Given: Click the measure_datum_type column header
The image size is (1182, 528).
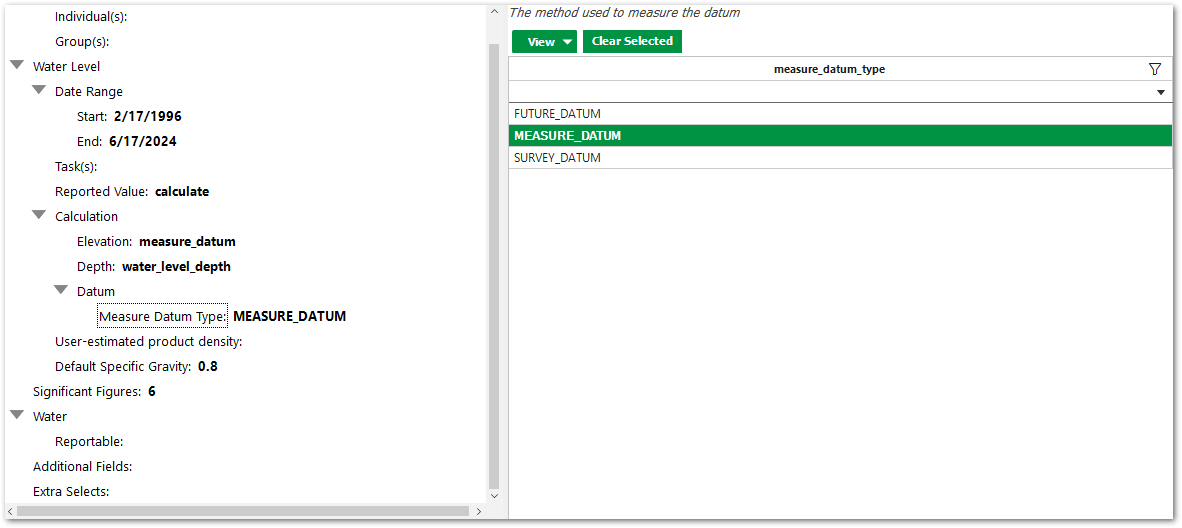Looking at the screenshot, I should click(x=828, y=69).
